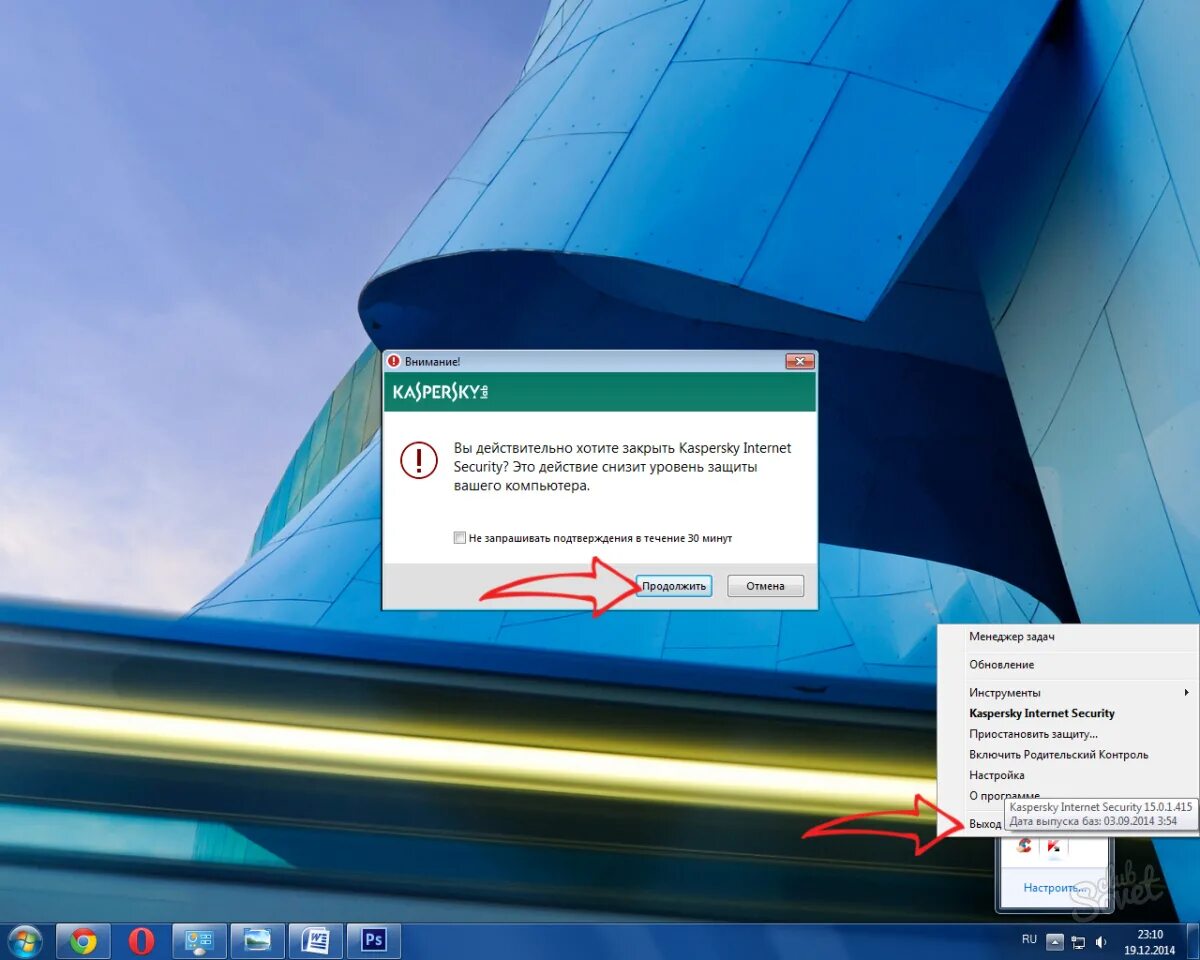Toggle the hidden tray icons arrow
Image resolution: width=1200 pixels, height=960 pixels.
click(1054, 941)
